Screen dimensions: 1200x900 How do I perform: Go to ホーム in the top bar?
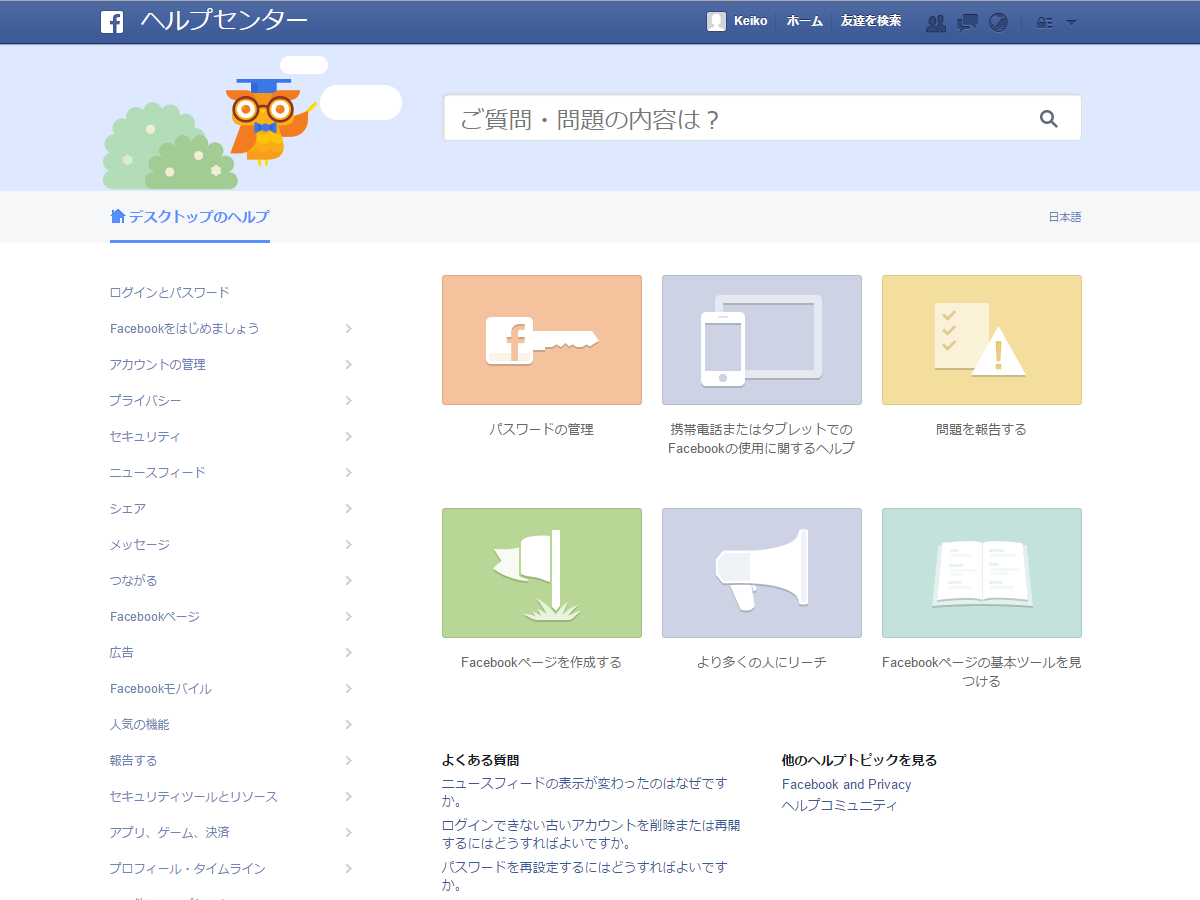(x=805, y=21)
